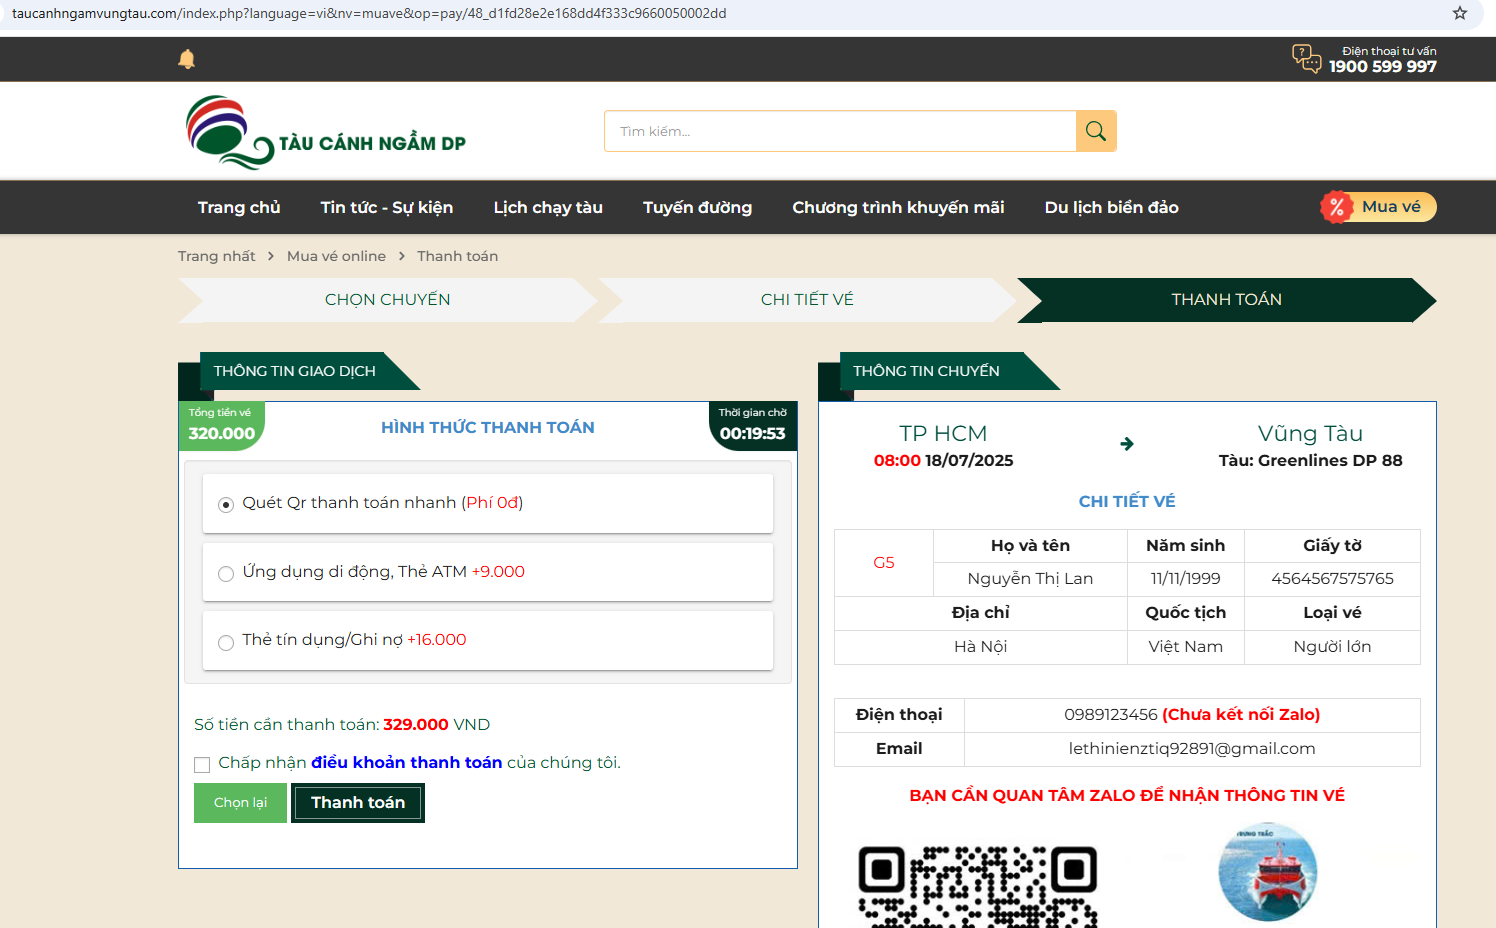The width and height of the screenshot is (1496, 928).
Task: Click the notification bell icon
Action: tap(186, 59)
